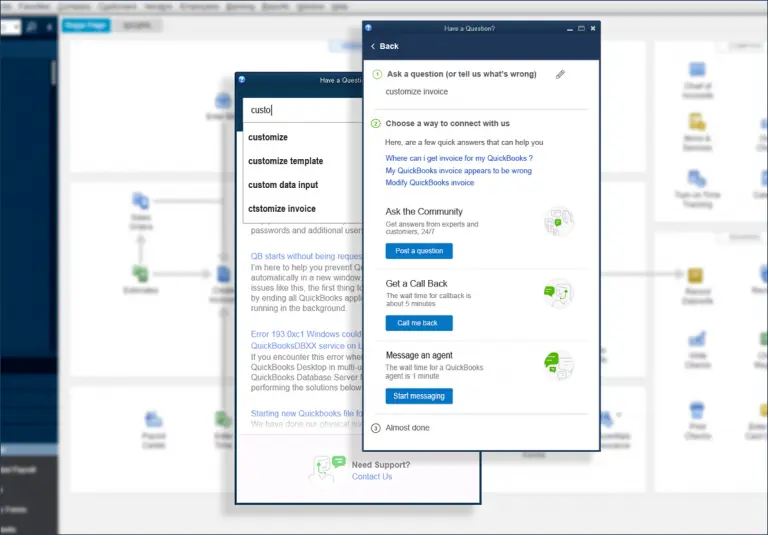
Task: Open the dropdown in the top-left sidebar search
Action: (16, 27)
